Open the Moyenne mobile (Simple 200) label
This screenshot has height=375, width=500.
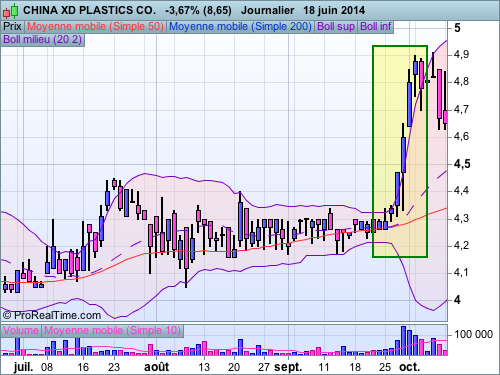(240, 26)
